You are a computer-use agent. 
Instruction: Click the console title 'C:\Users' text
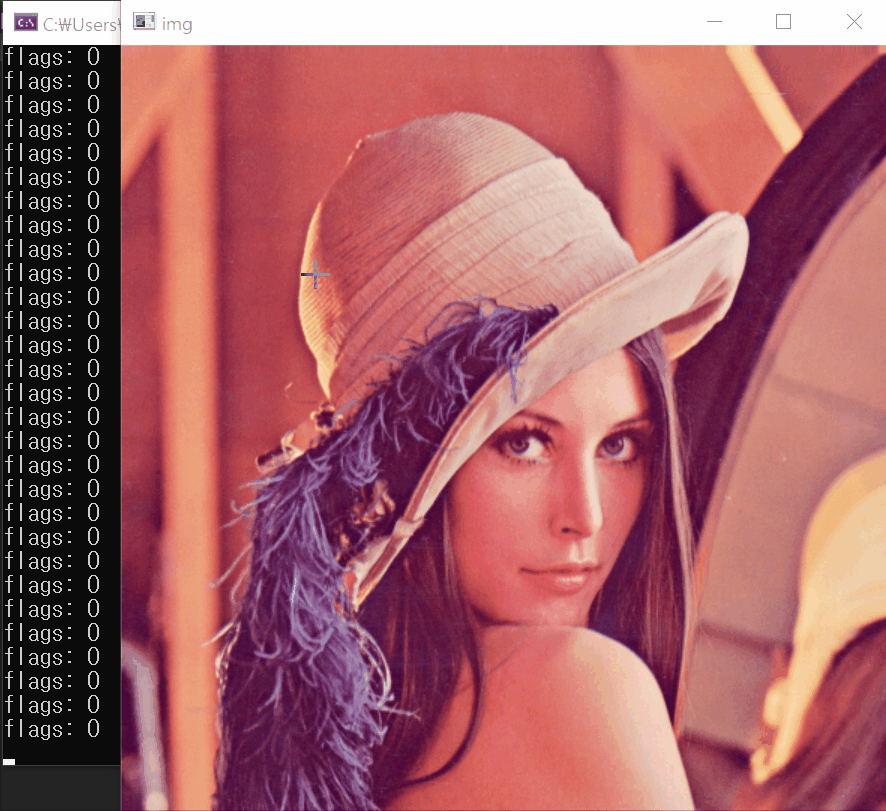pos(80,25)
